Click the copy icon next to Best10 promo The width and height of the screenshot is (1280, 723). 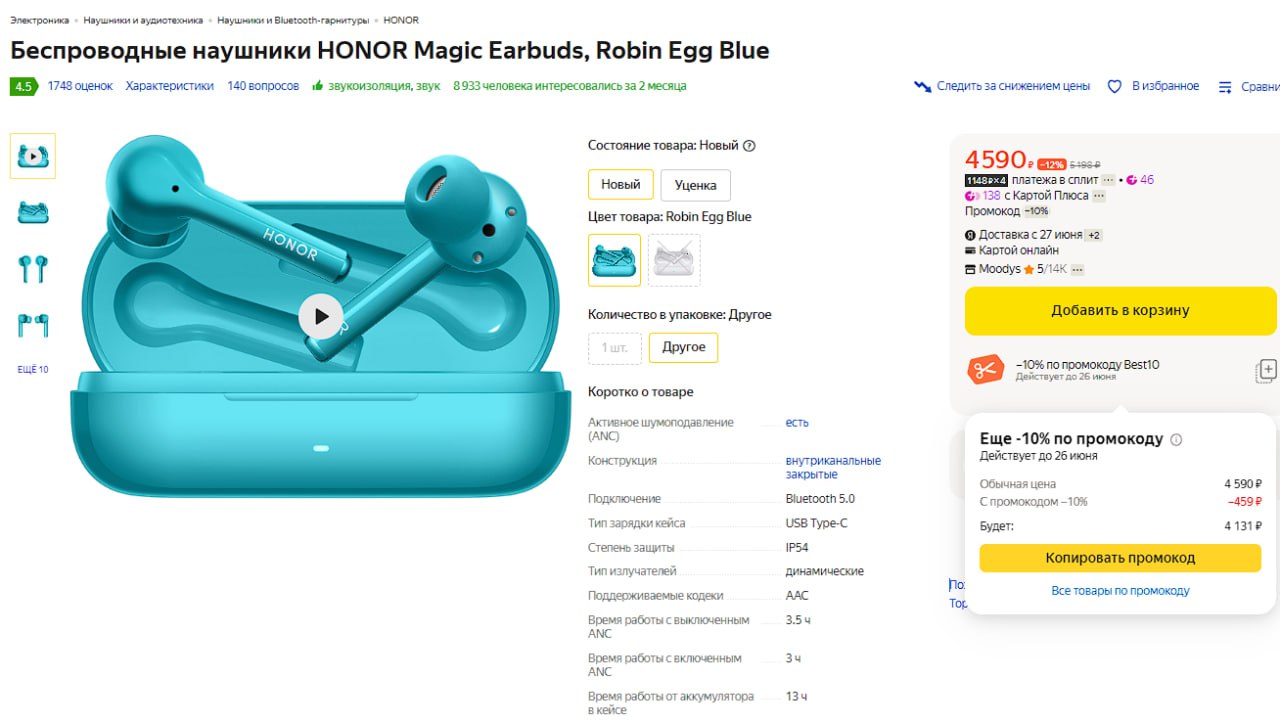point(1266,371)
